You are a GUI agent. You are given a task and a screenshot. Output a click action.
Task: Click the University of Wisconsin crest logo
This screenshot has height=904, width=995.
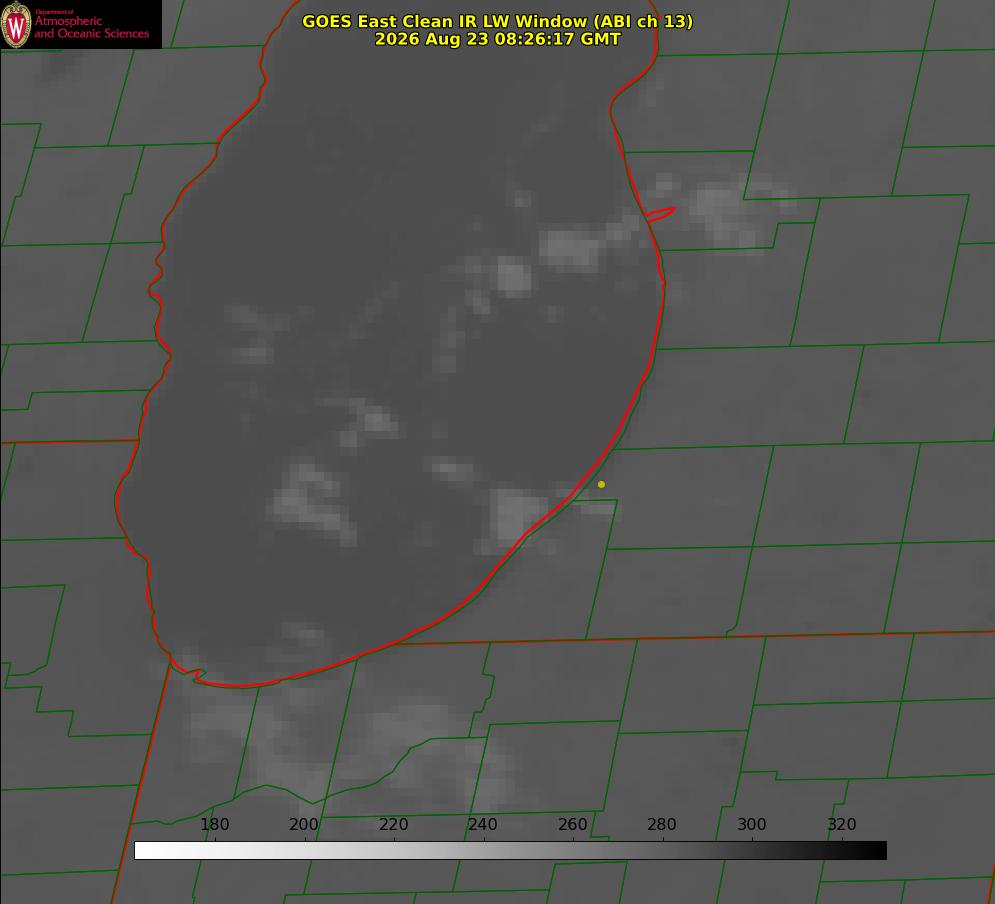point(16,24)
